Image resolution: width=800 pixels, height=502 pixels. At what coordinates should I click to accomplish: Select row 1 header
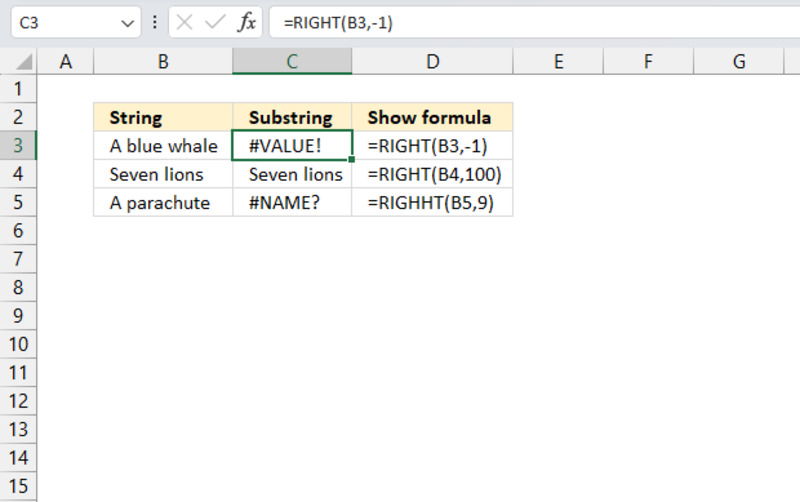[18, 89]
